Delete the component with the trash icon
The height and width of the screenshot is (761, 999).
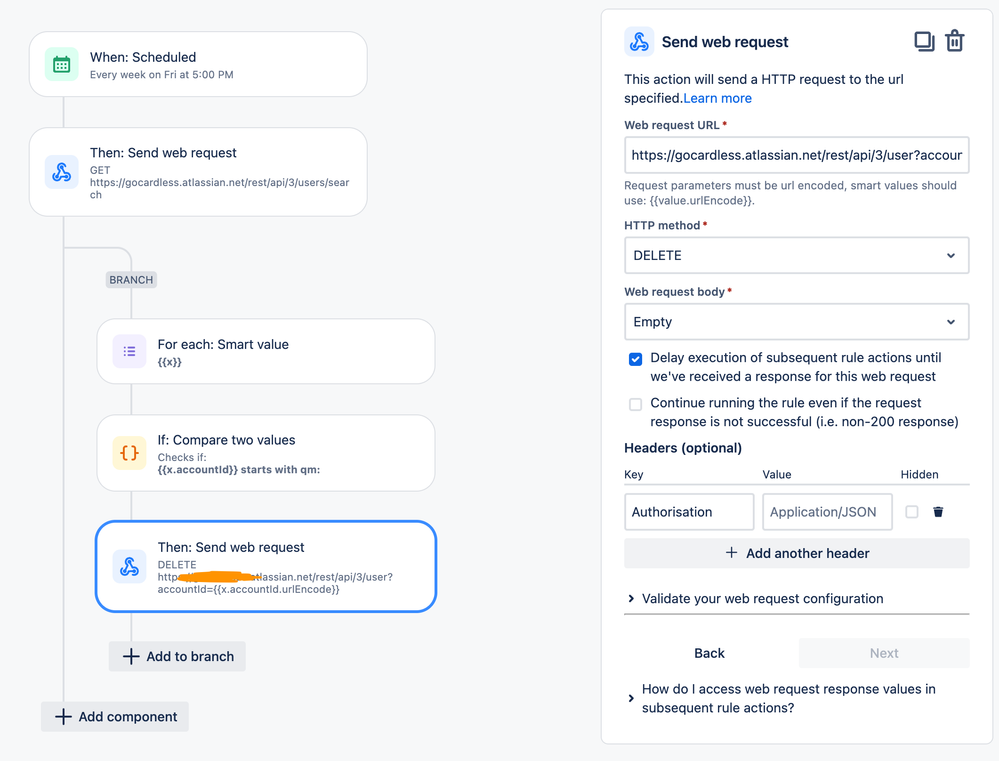click(x=954, y=41)
